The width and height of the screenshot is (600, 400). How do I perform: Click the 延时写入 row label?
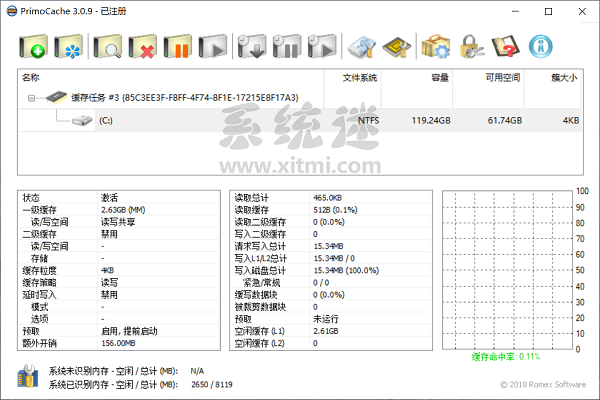pyautogui.click(x=39, y=295)
